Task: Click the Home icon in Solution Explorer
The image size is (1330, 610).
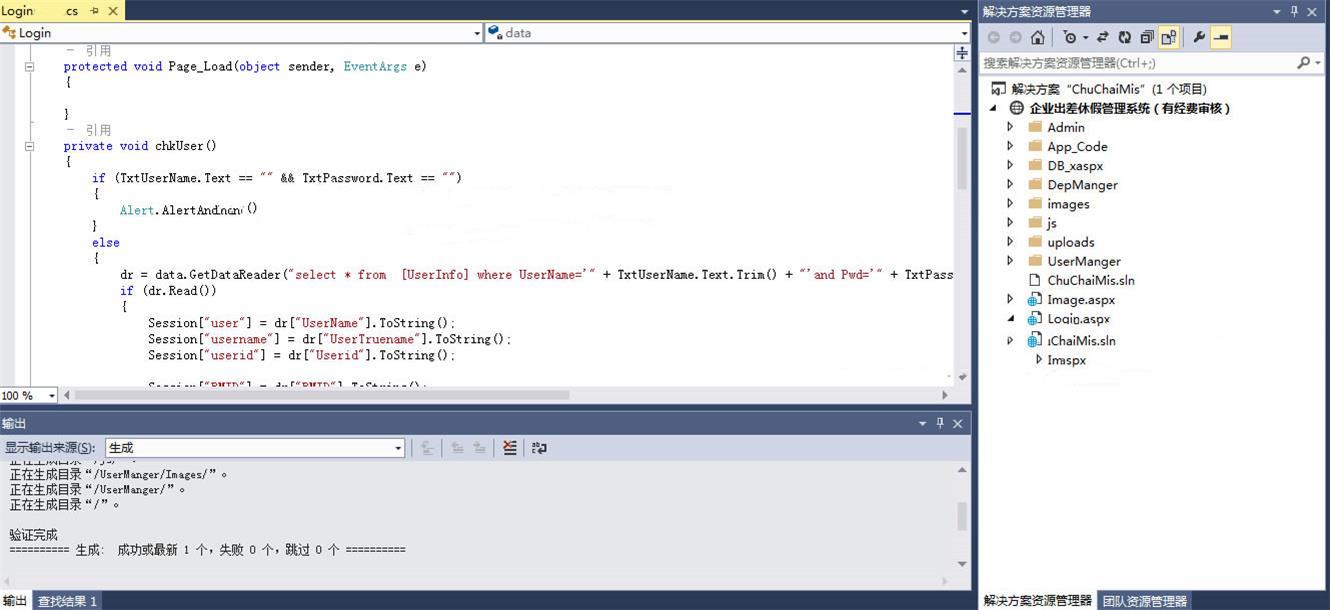Action: (x=1038, y=37)
